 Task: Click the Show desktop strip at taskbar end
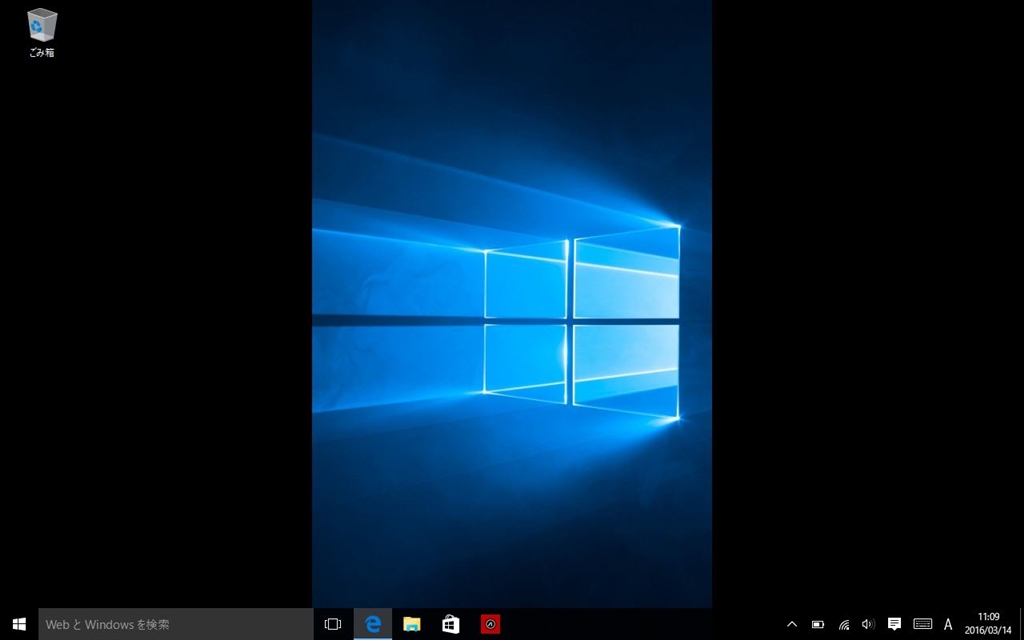(x=1021, y=624)
